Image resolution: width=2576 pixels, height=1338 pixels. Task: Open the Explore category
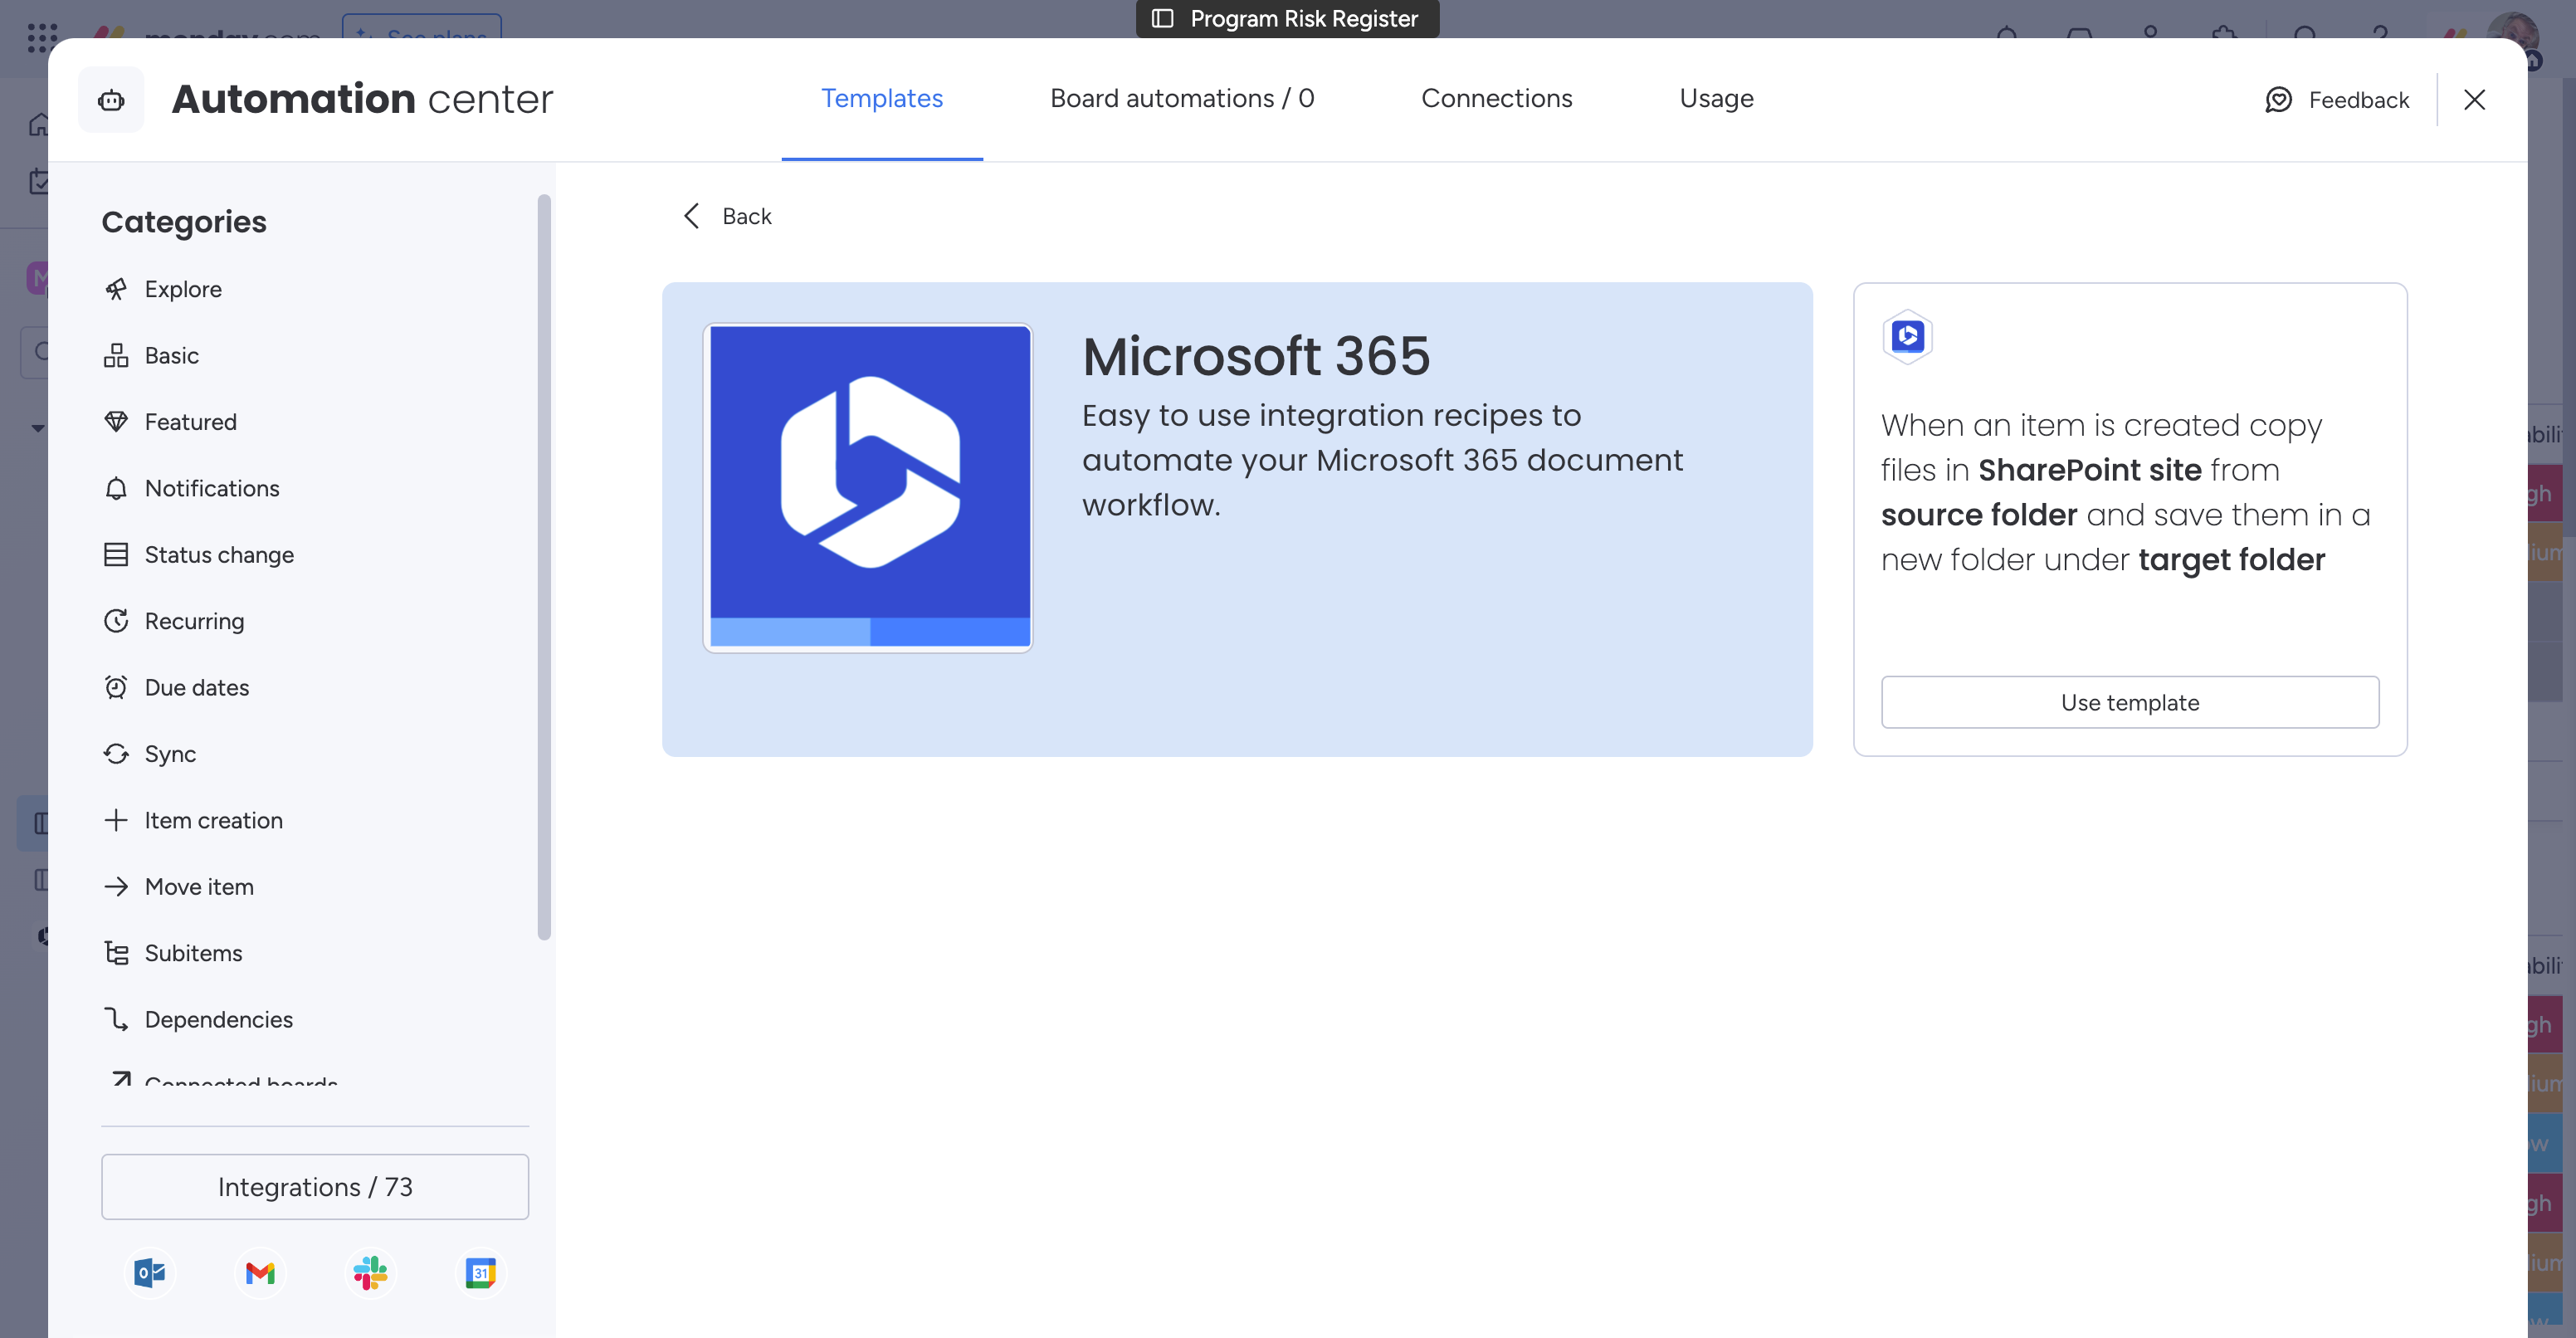pos(182,289)
